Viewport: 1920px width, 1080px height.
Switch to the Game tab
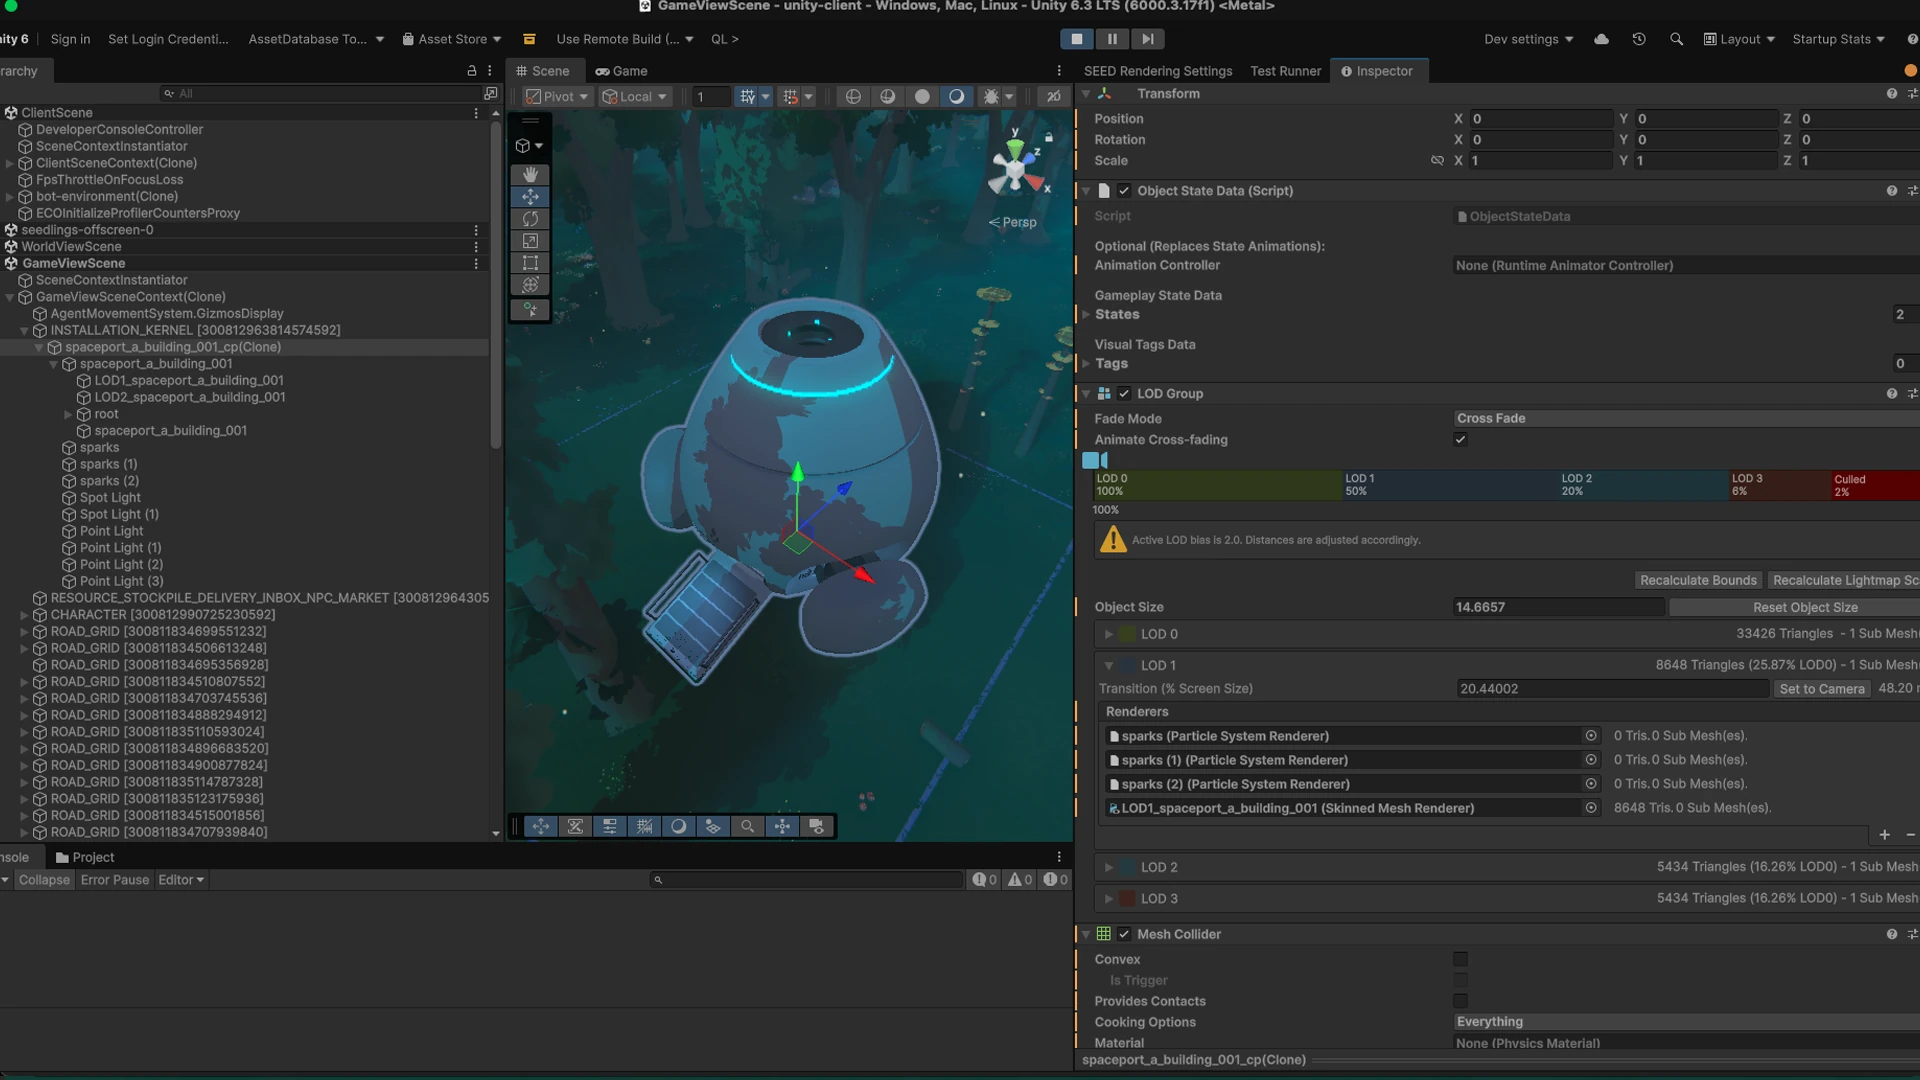(621, 71)
